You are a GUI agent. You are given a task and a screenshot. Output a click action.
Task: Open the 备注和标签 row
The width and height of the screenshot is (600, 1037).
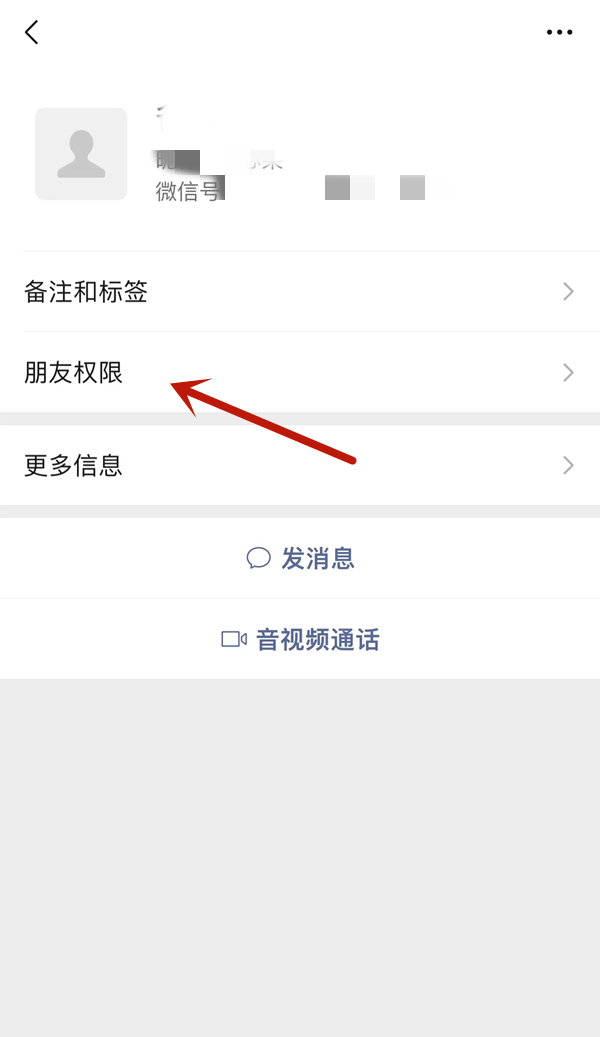point(300,292)
